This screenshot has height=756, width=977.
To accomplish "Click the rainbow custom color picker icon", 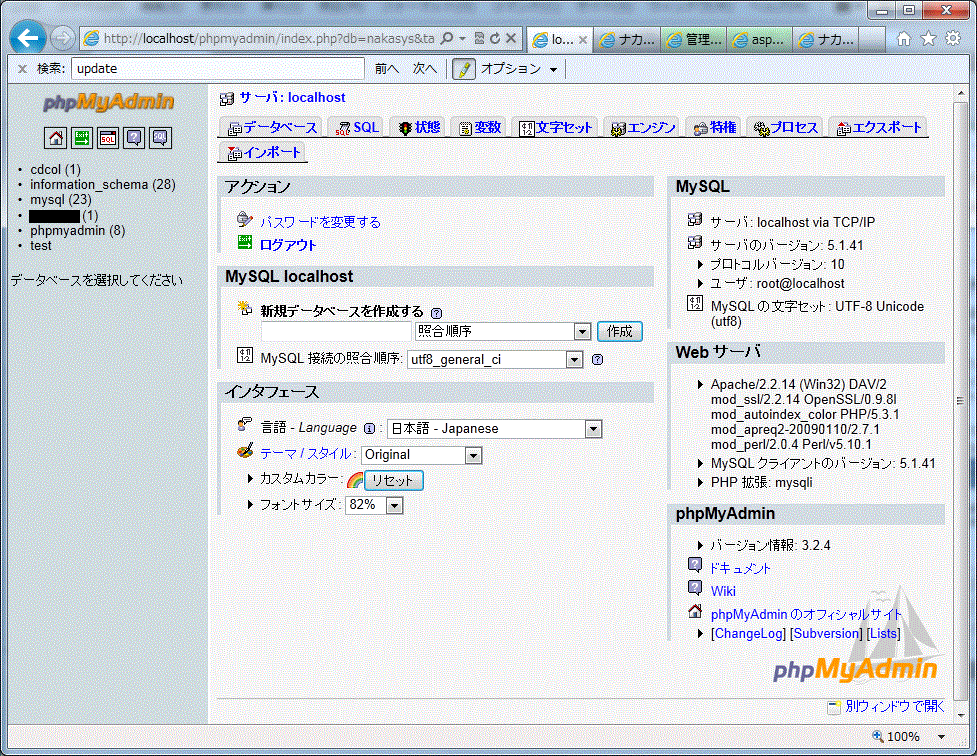I will coord(354,481).
